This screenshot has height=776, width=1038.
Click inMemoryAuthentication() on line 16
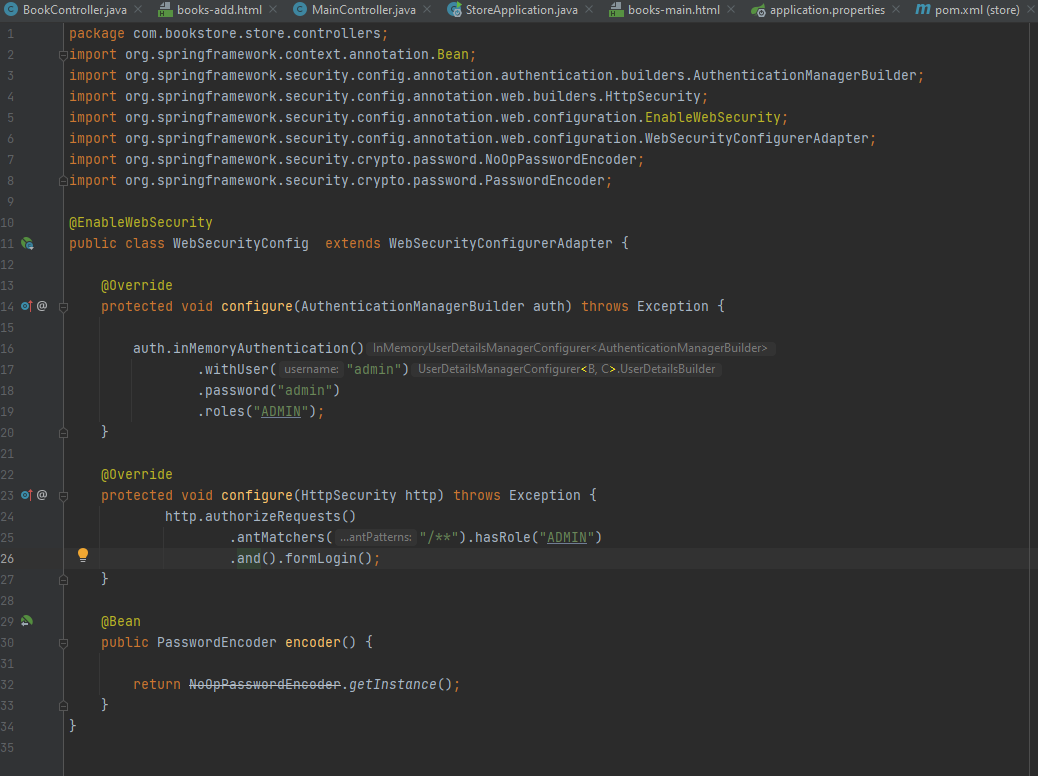point(268,348)
